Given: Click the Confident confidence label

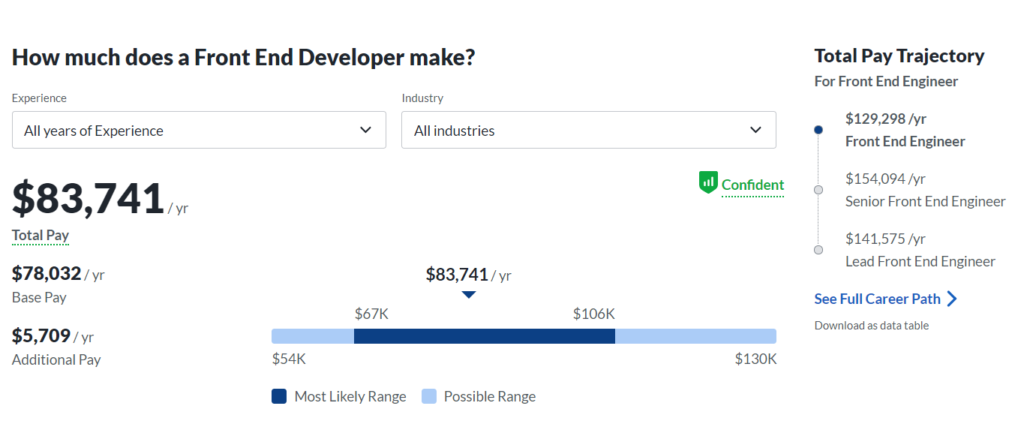Looking at the screenshot, I should (752, 185).
